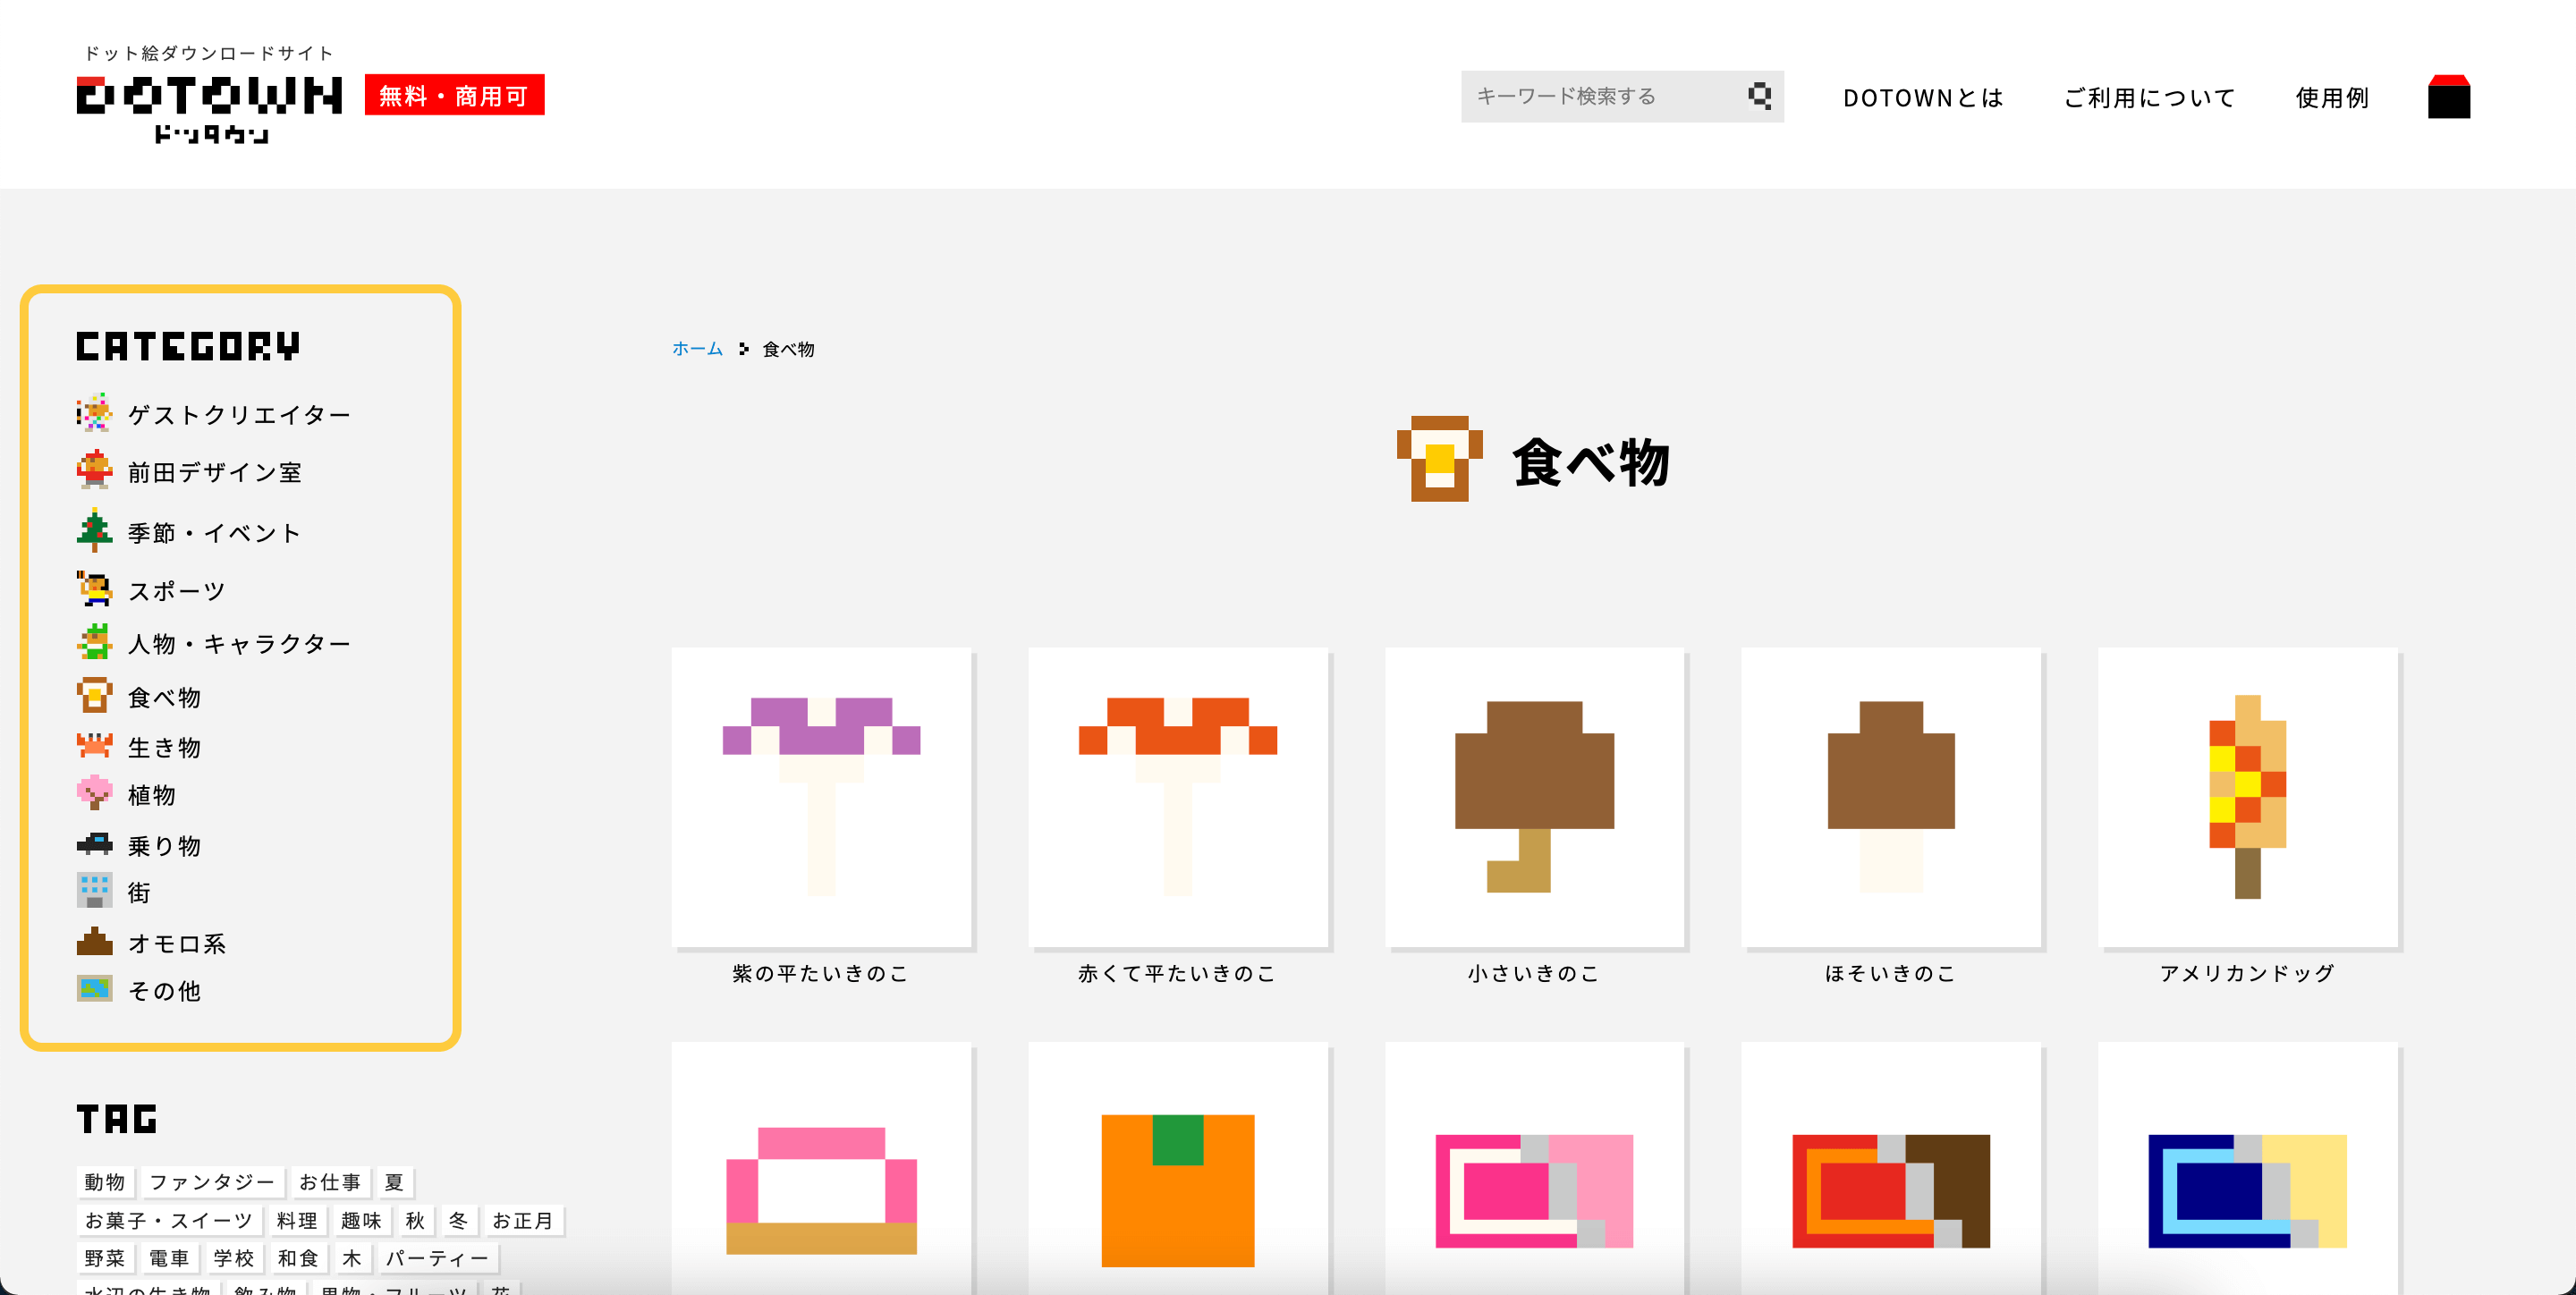This screenshot has height=1295, width=2576.
Task: Select the 電車 tag
Action: [x=169, y=1258]
